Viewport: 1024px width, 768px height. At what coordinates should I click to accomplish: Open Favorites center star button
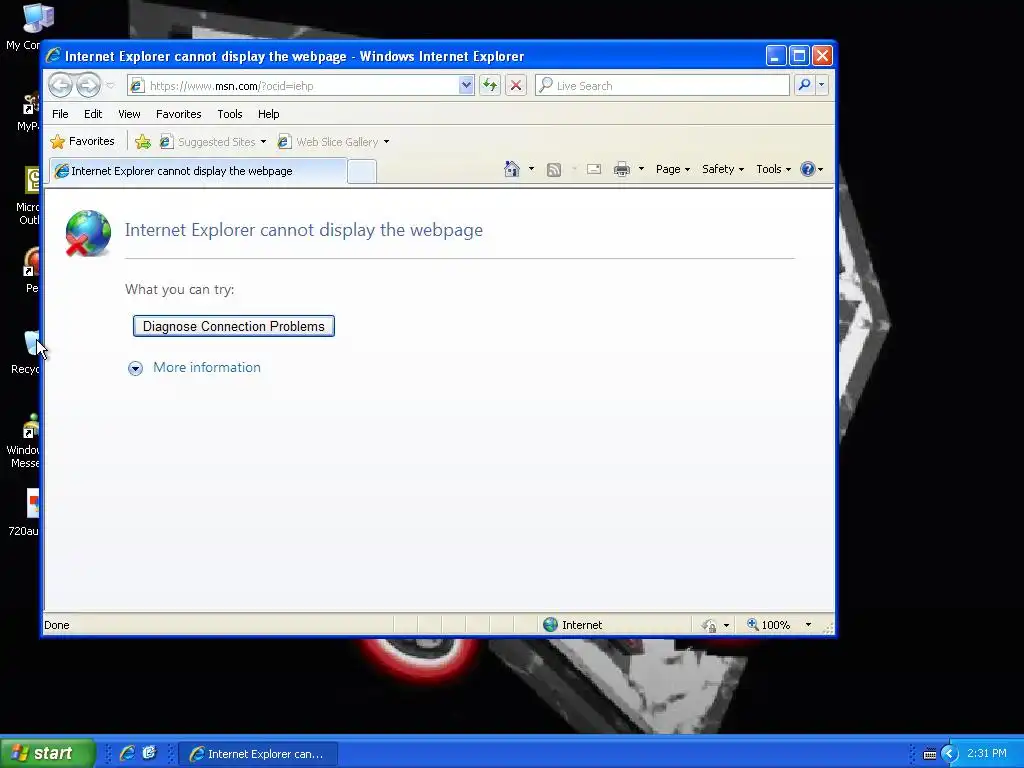tap(82, 141)
